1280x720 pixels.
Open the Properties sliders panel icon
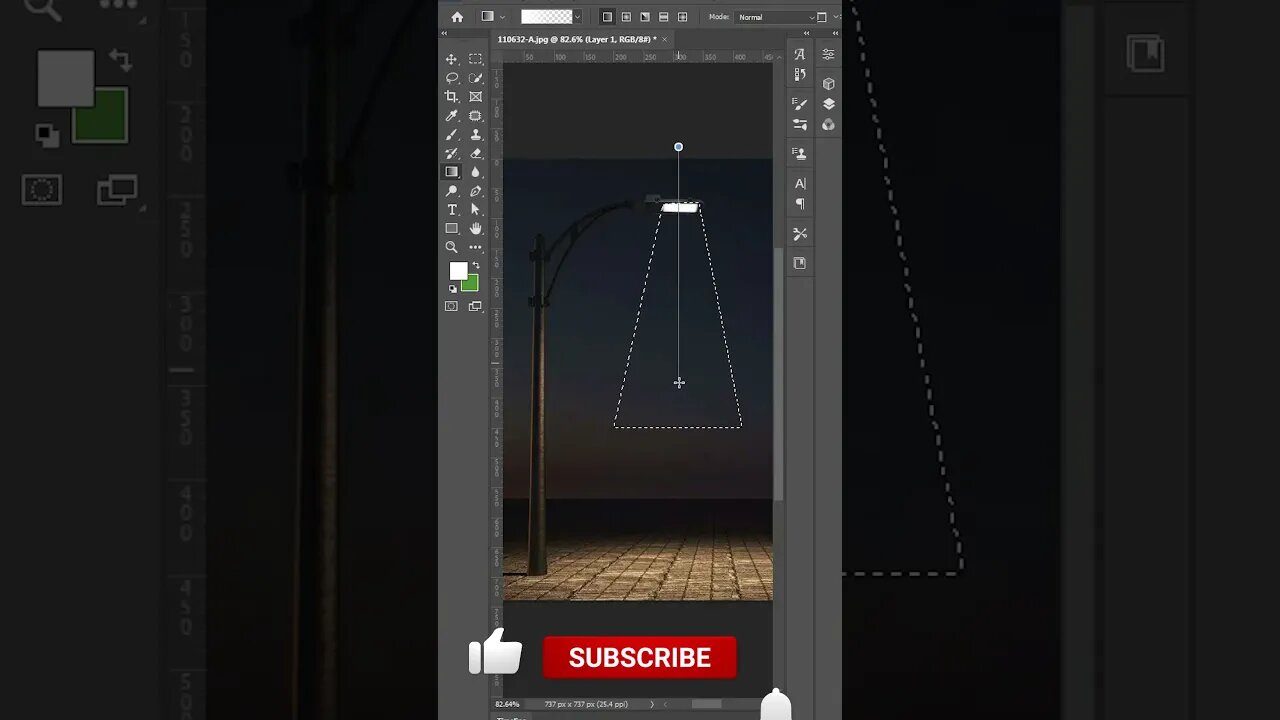pos(828,55)
